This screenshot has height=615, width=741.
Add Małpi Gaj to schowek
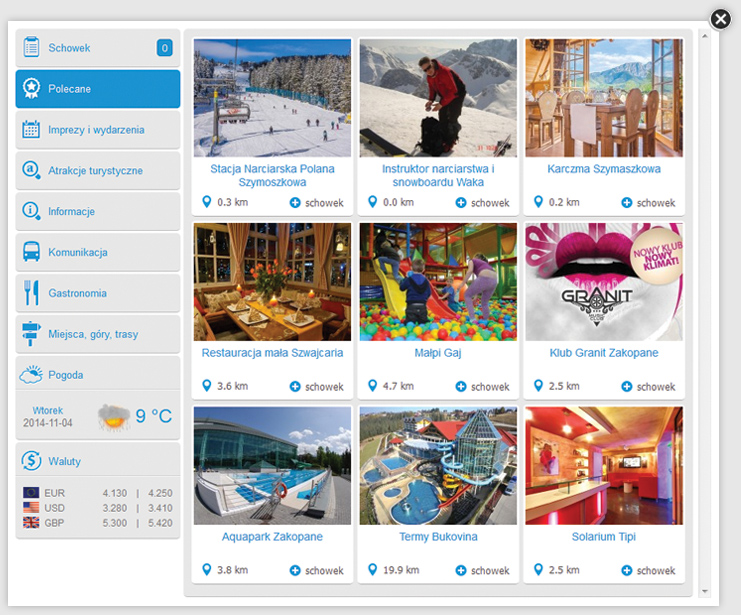point(483,387)
